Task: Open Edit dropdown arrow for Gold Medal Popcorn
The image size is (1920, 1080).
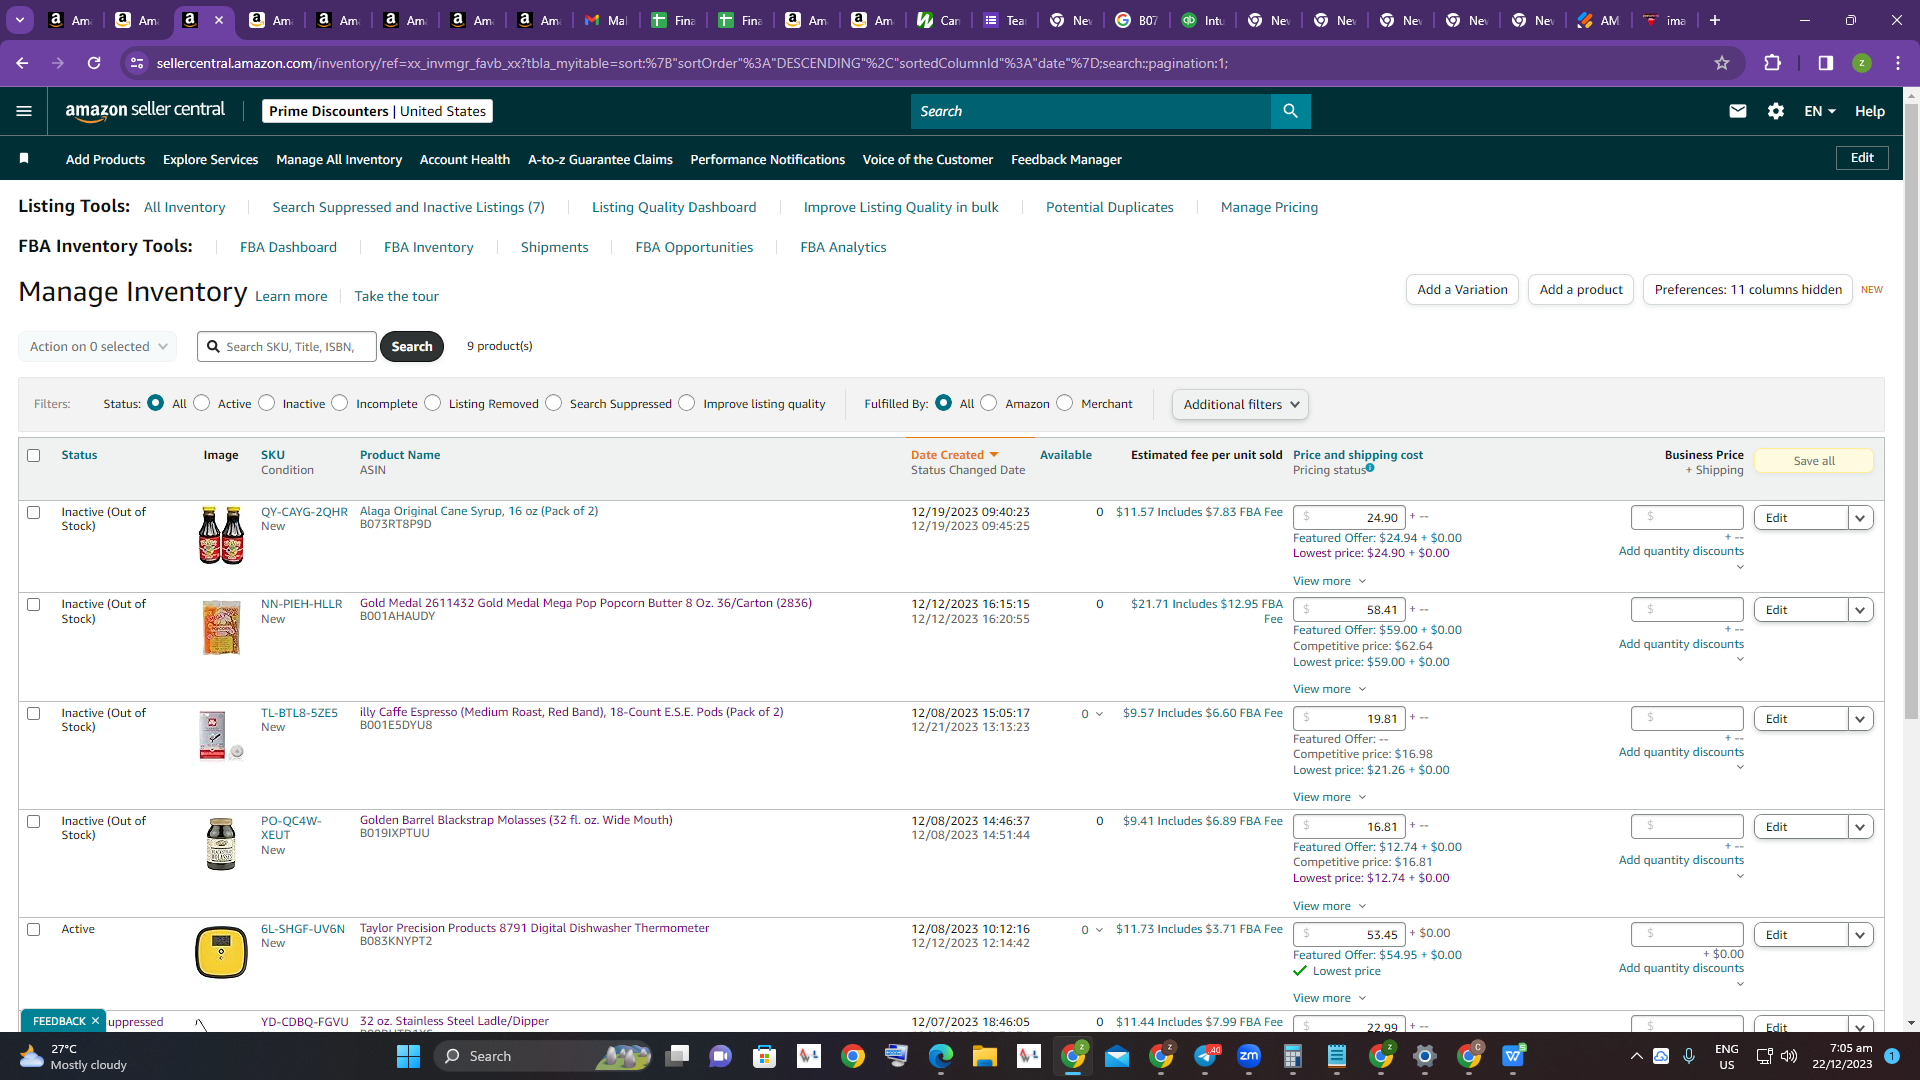Action: [x=1860, y=610]
